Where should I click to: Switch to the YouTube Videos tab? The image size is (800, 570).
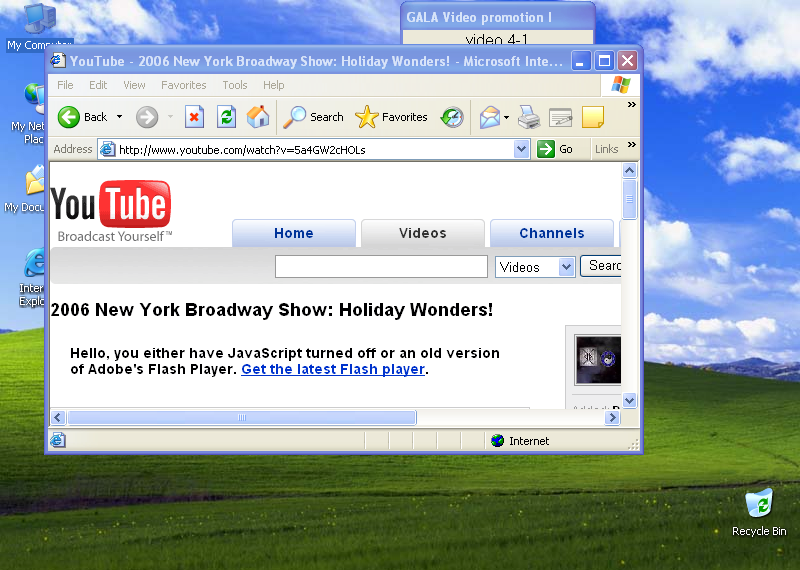[x=422, y=233]
